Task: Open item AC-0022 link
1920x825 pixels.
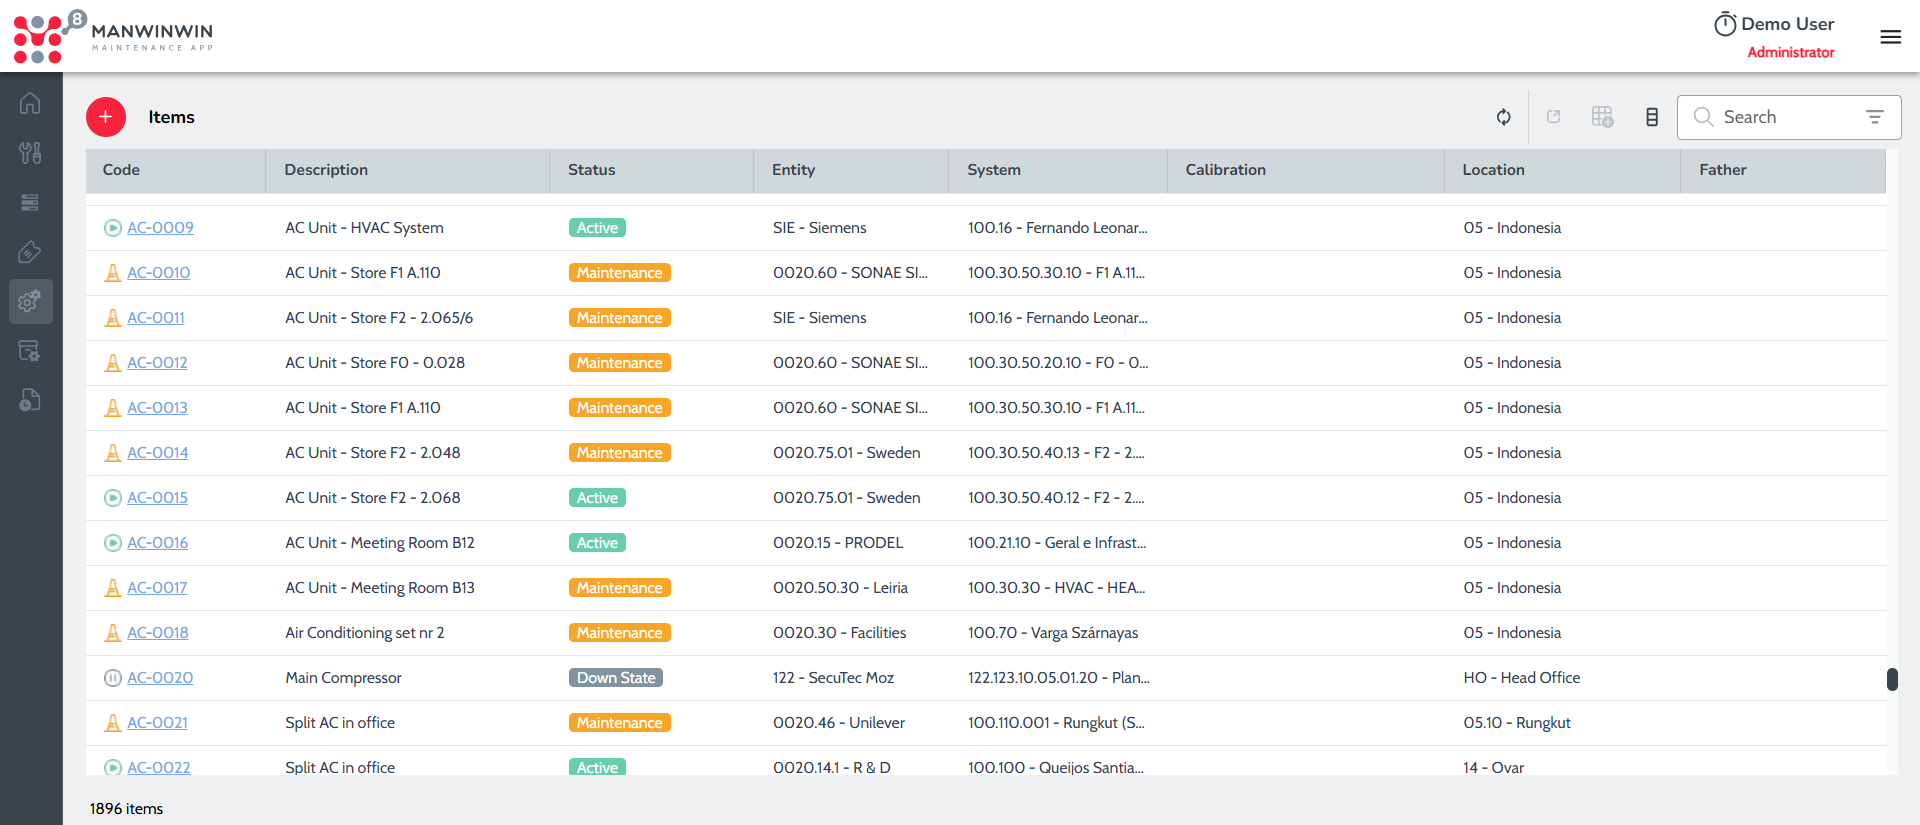Action: (158, 768)
